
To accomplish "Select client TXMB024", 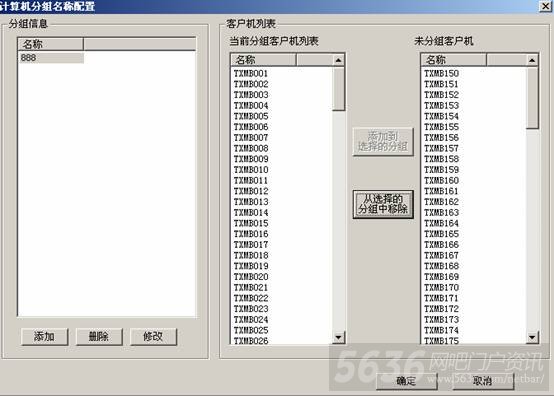I will pyautogui.click(x=251, y=320).
